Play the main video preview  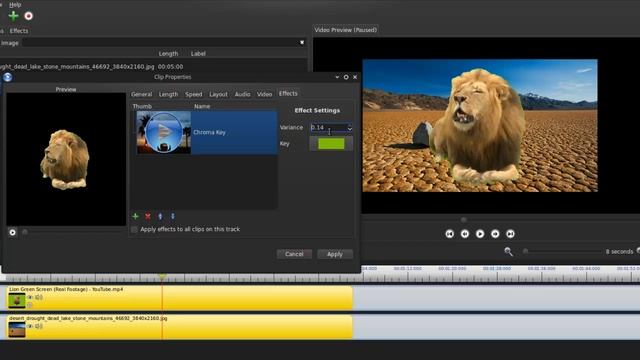click(x=480, y=233)
